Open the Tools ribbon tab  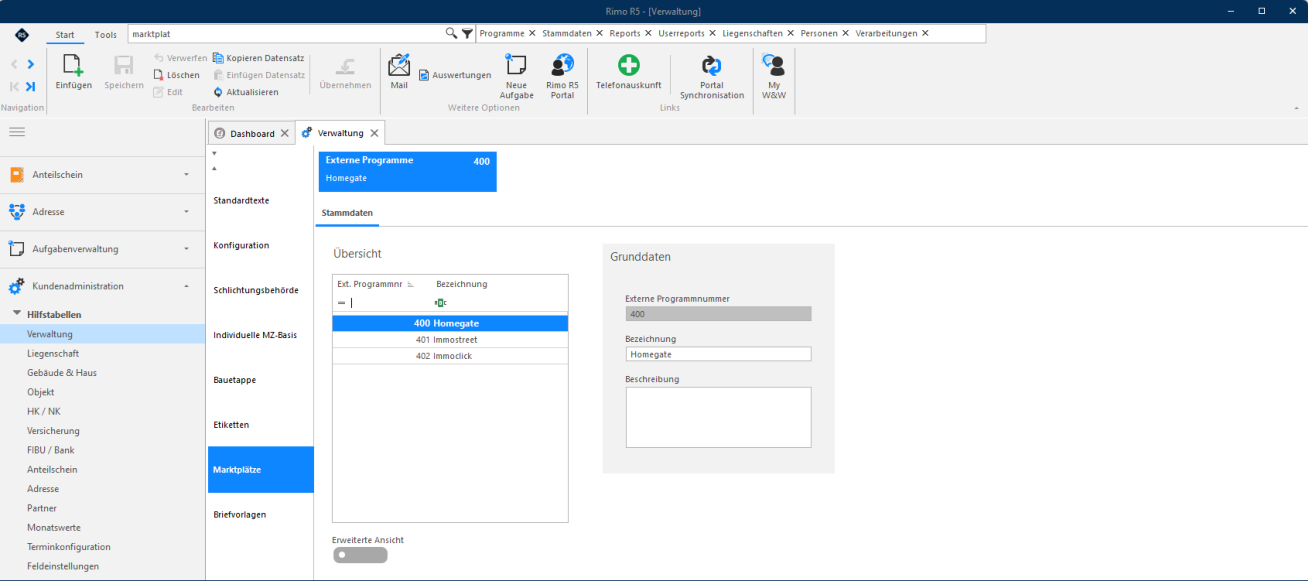tap(106, 35)
